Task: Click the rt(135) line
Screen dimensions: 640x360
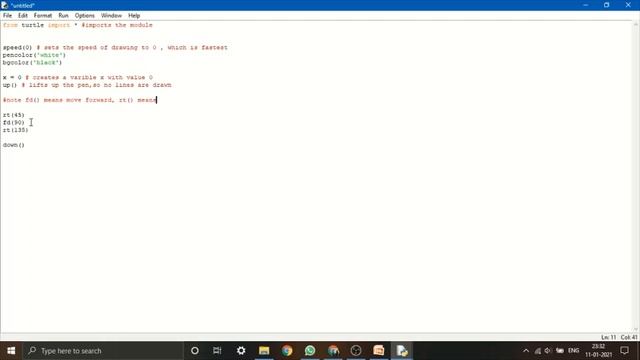Action: coord(16,130)
